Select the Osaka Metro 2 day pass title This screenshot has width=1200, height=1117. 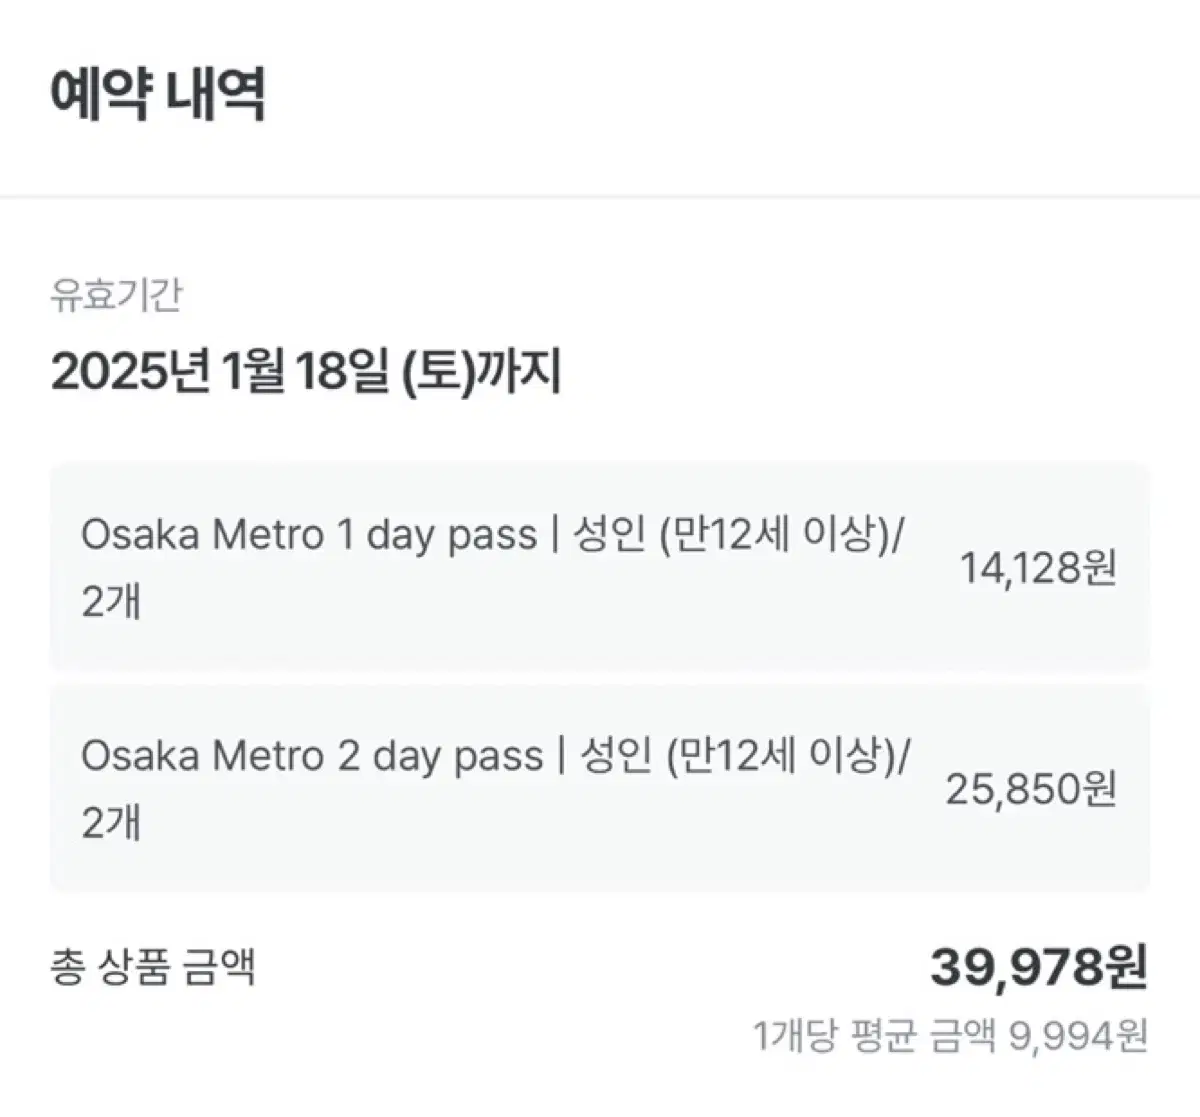pos(312,756)
